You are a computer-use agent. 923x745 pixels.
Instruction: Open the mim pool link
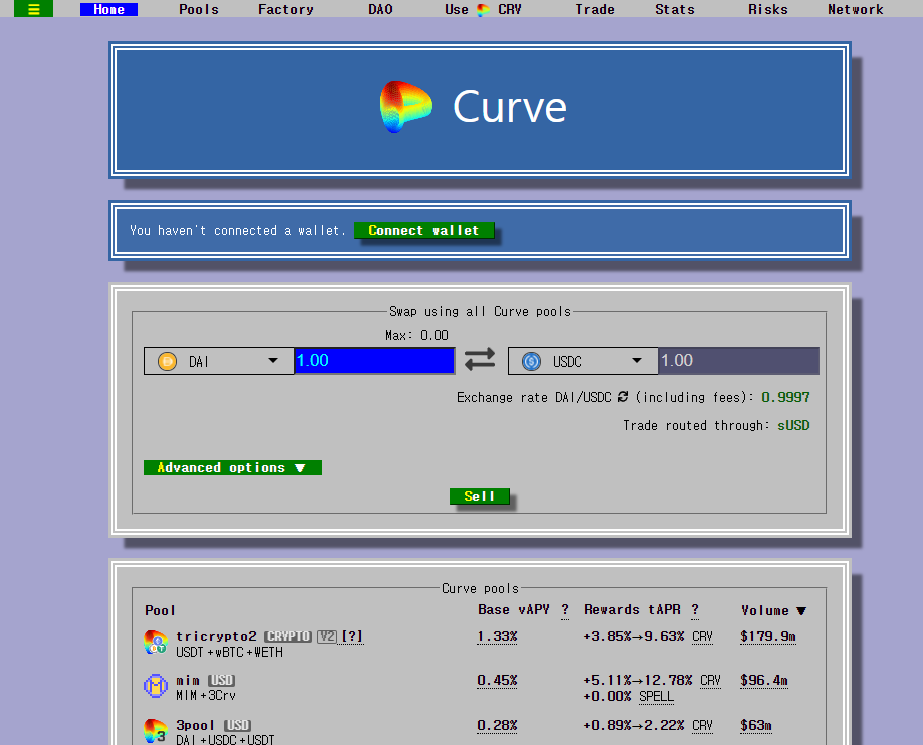188,680
